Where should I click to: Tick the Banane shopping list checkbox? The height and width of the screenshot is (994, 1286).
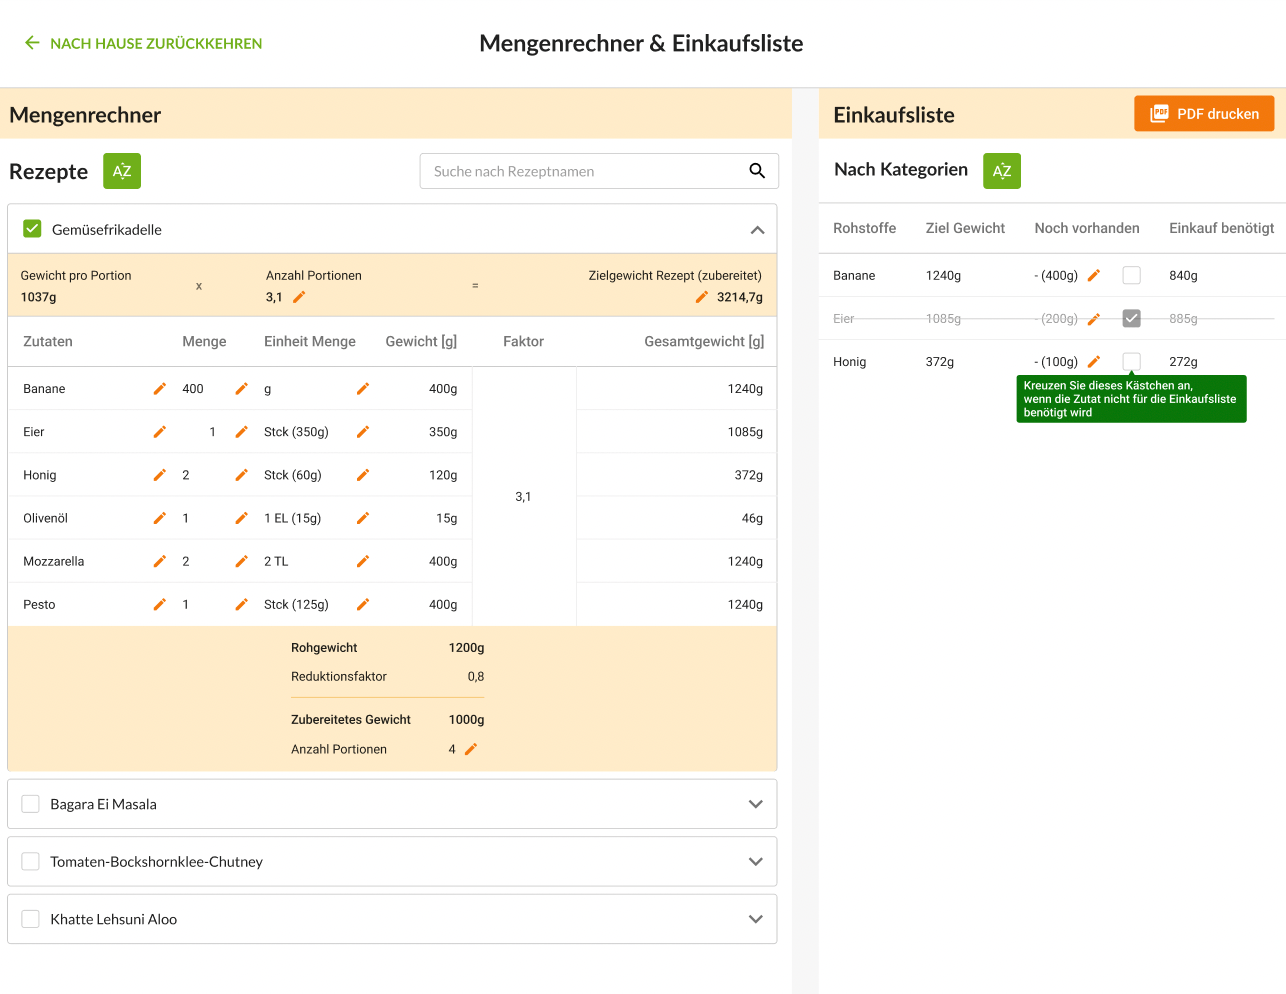(x=1131, y=275)
